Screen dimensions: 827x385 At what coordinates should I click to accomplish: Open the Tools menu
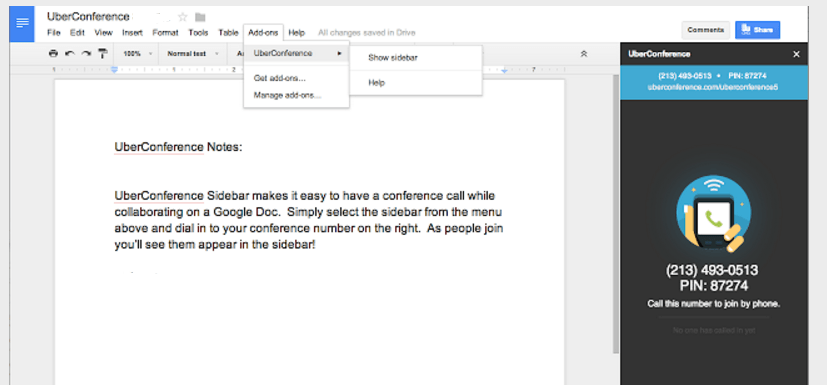click(198, 33)
